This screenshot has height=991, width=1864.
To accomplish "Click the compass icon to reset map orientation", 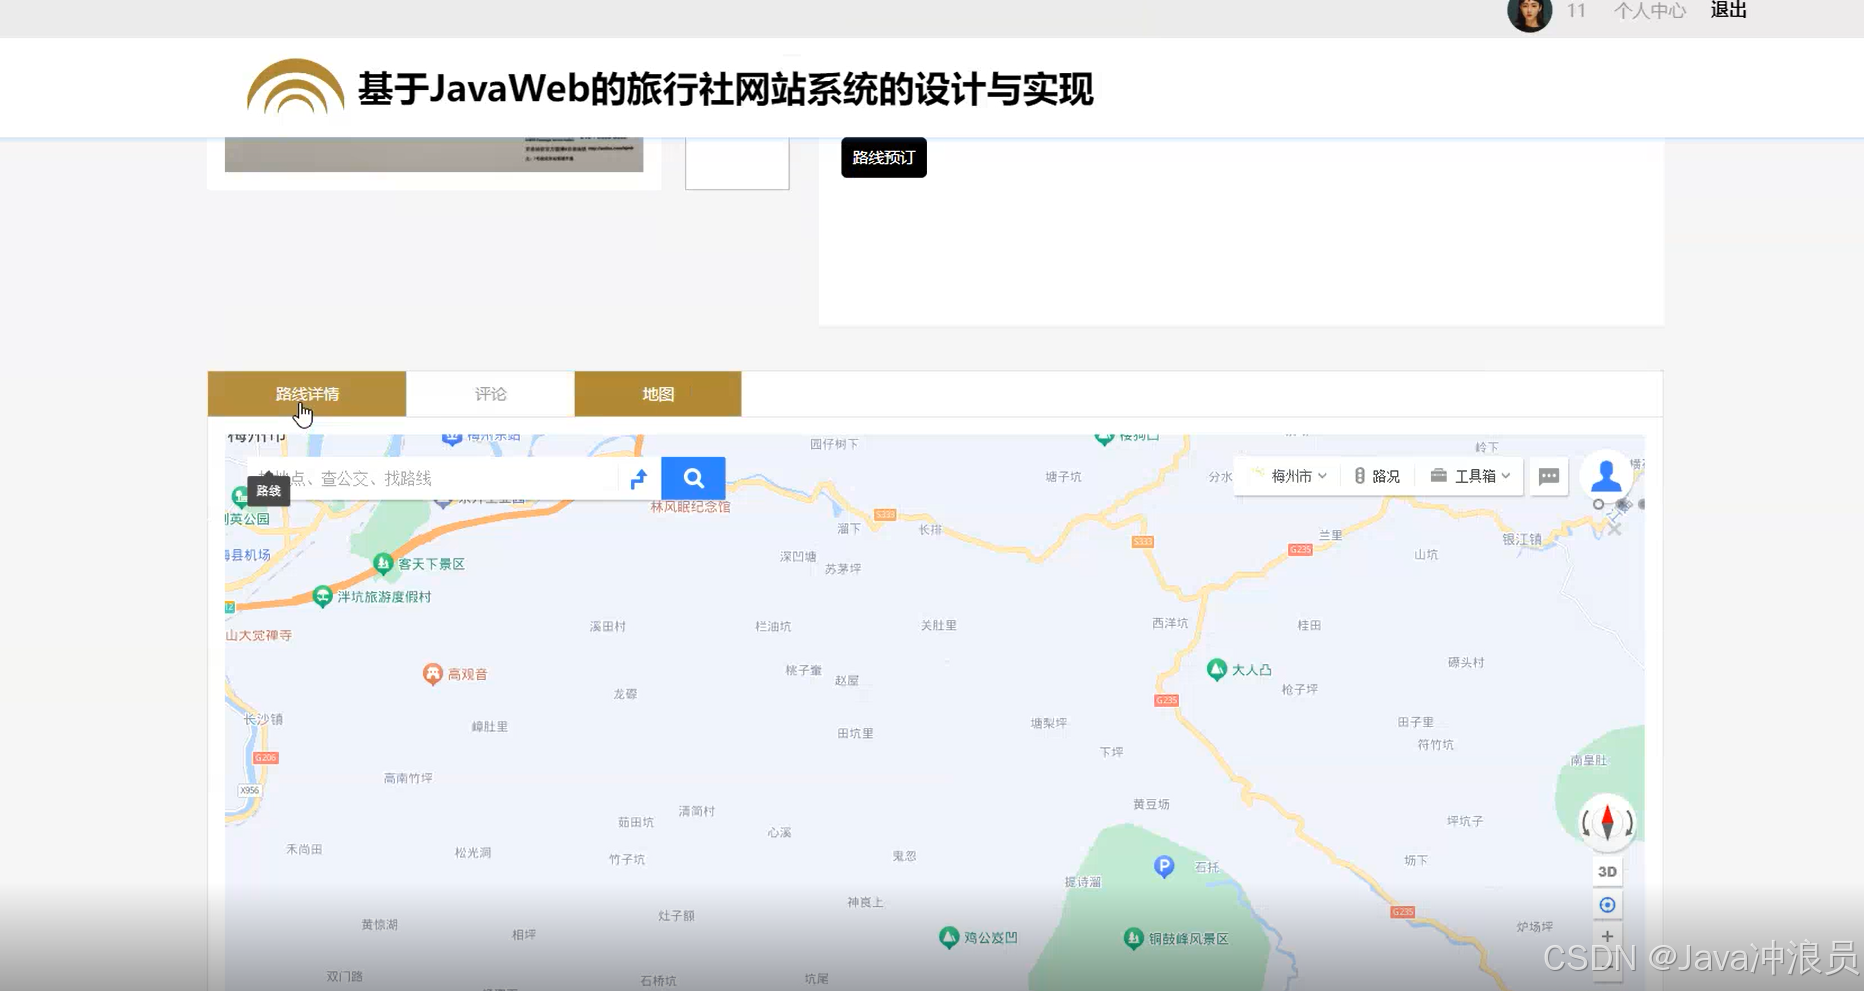I will (x=1606, y=822).
